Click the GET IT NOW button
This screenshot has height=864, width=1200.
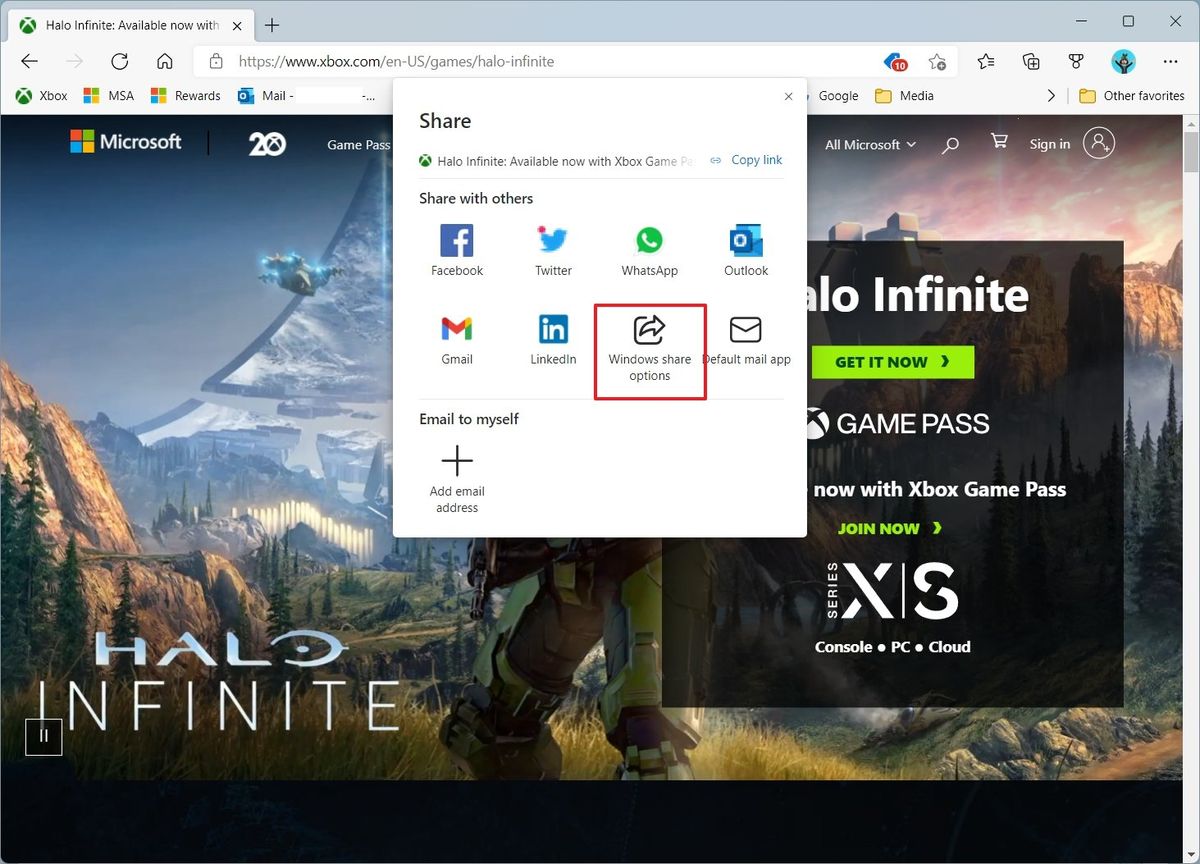[x=891, y=362]
